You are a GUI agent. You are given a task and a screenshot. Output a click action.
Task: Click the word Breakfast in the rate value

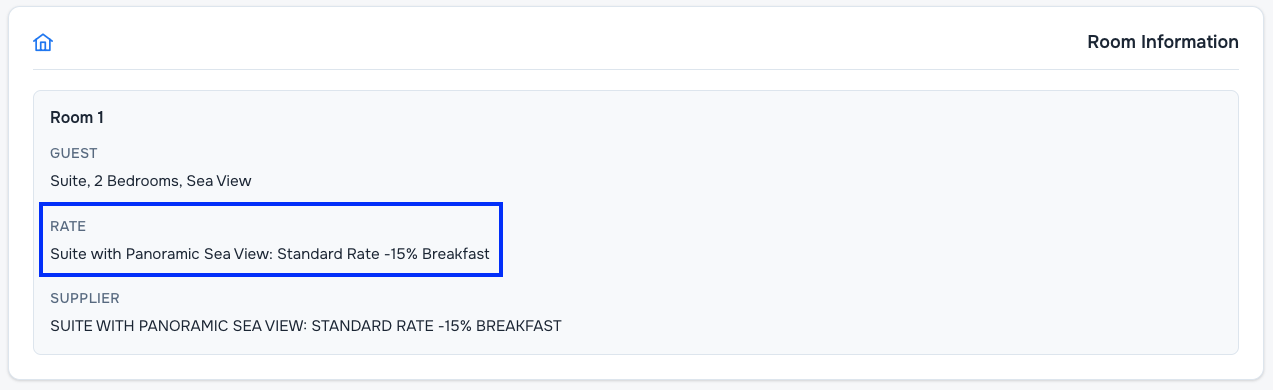(x=456, y=254)
